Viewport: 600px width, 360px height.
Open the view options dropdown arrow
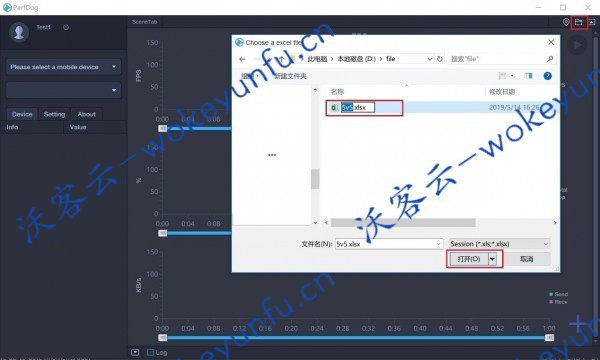tap(512, 76)
